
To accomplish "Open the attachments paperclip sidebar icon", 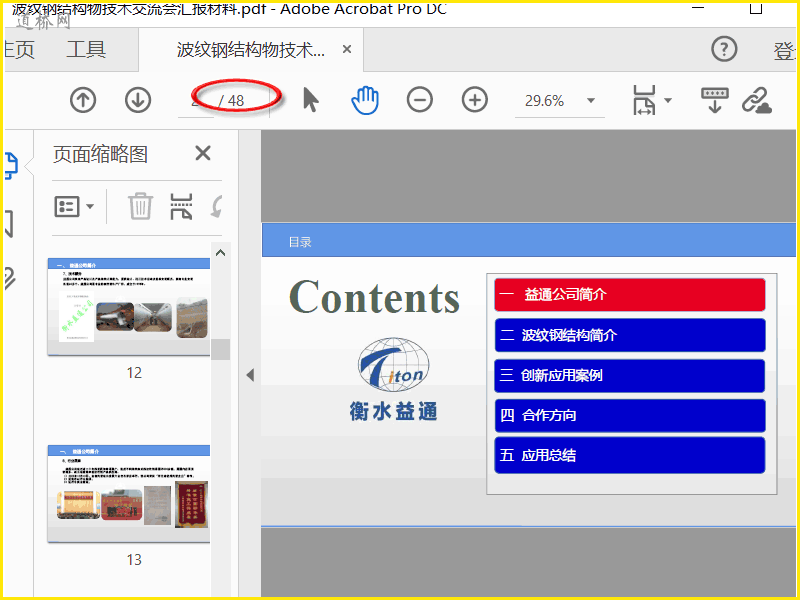I will point(10,279).
